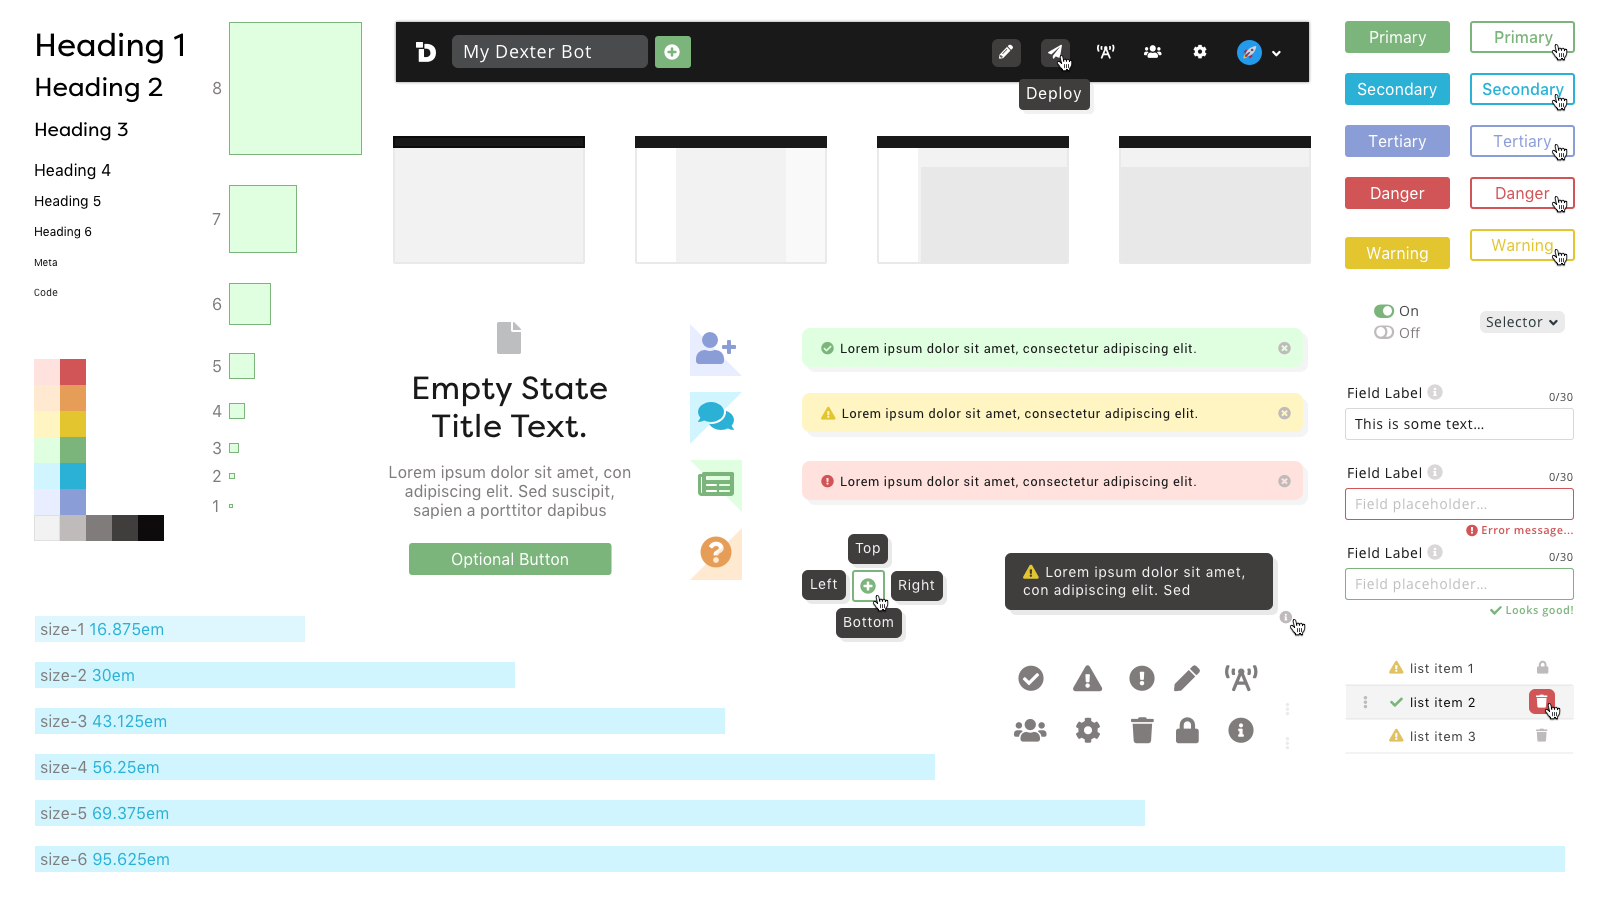The height and width of the screenshot is (900, 1600).
Task: Click the pencil edit icon in navbar
Action: pos(1006,52)
